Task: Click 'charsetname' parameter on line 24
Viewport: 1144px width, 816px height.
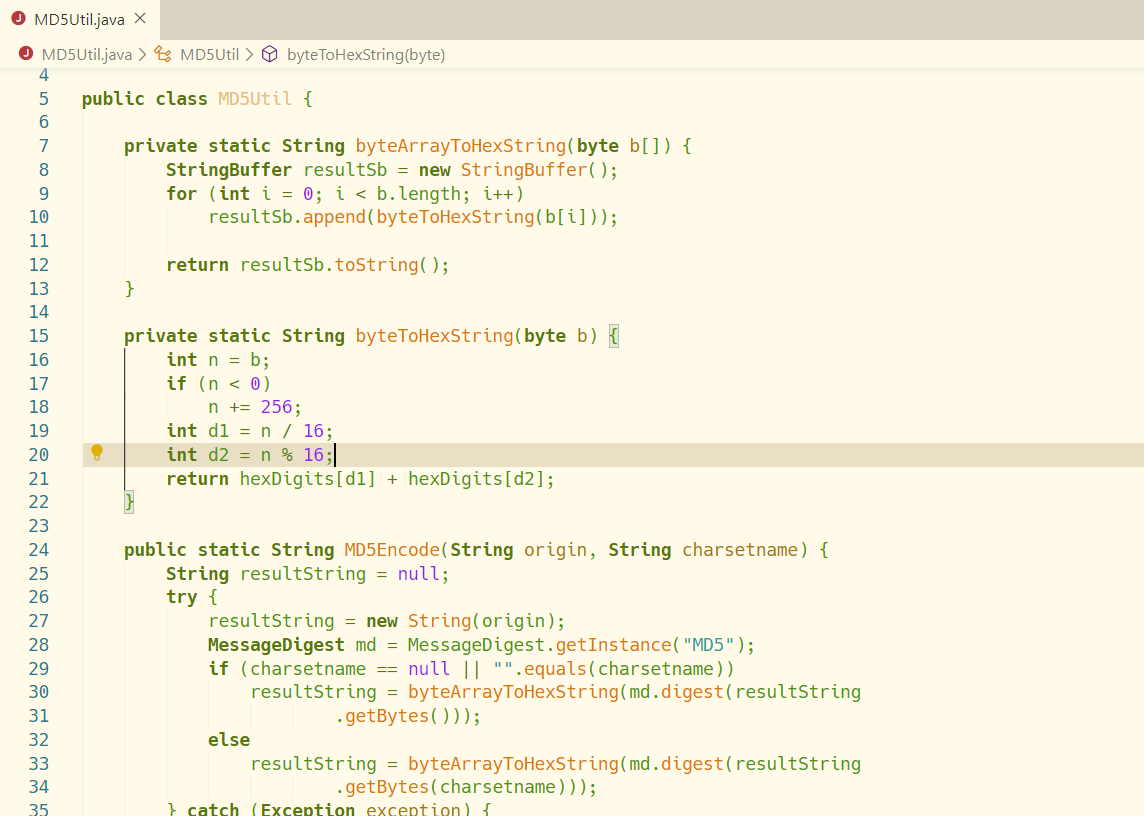Action: (x=740, y=550)
